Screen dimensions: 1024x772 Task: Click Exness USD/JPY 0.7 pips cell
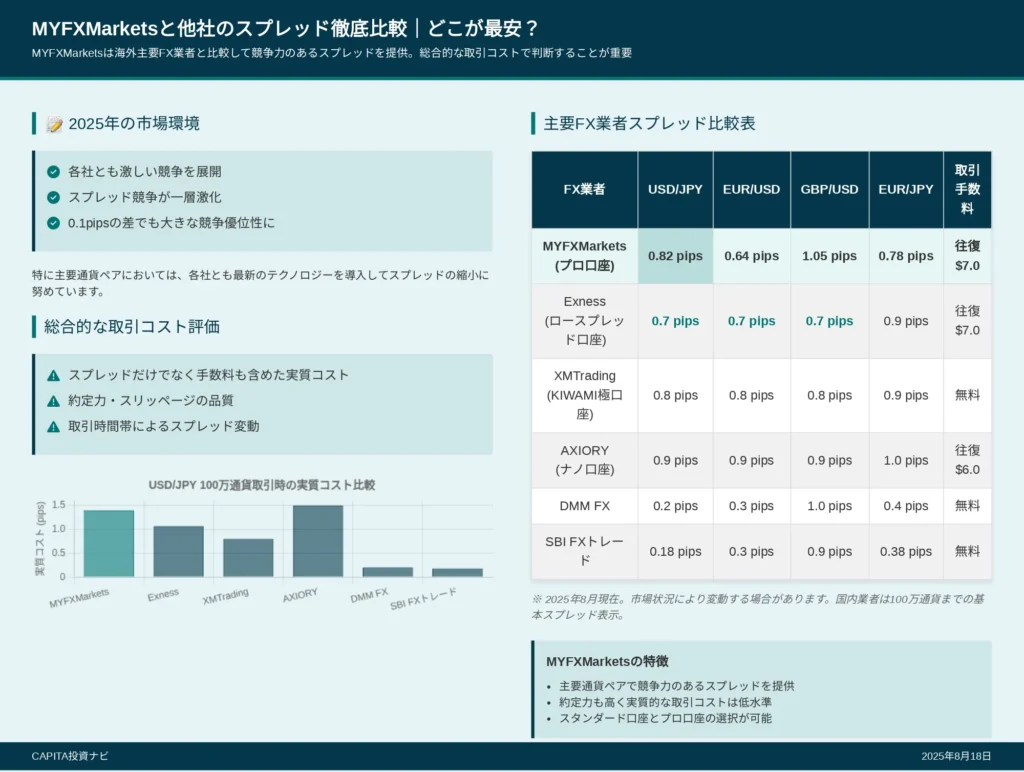(675, 321)
